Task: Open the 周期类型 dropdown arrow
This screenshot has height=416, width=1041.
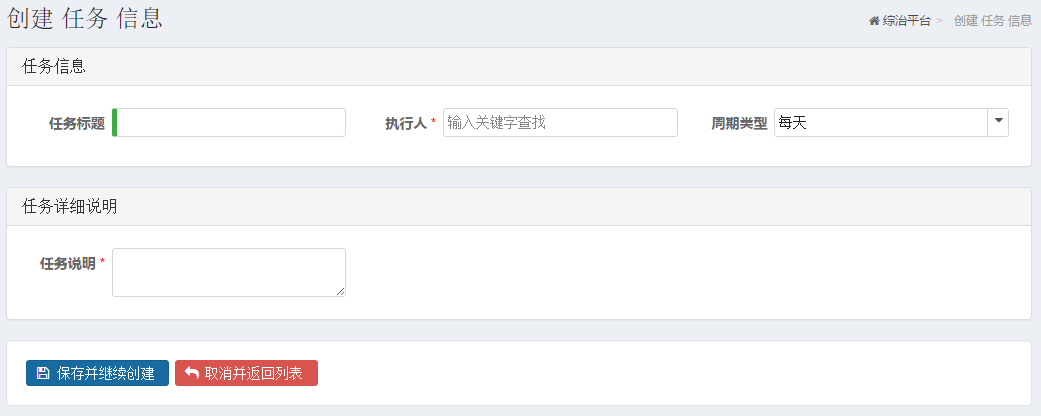Action: coord(998,123)
